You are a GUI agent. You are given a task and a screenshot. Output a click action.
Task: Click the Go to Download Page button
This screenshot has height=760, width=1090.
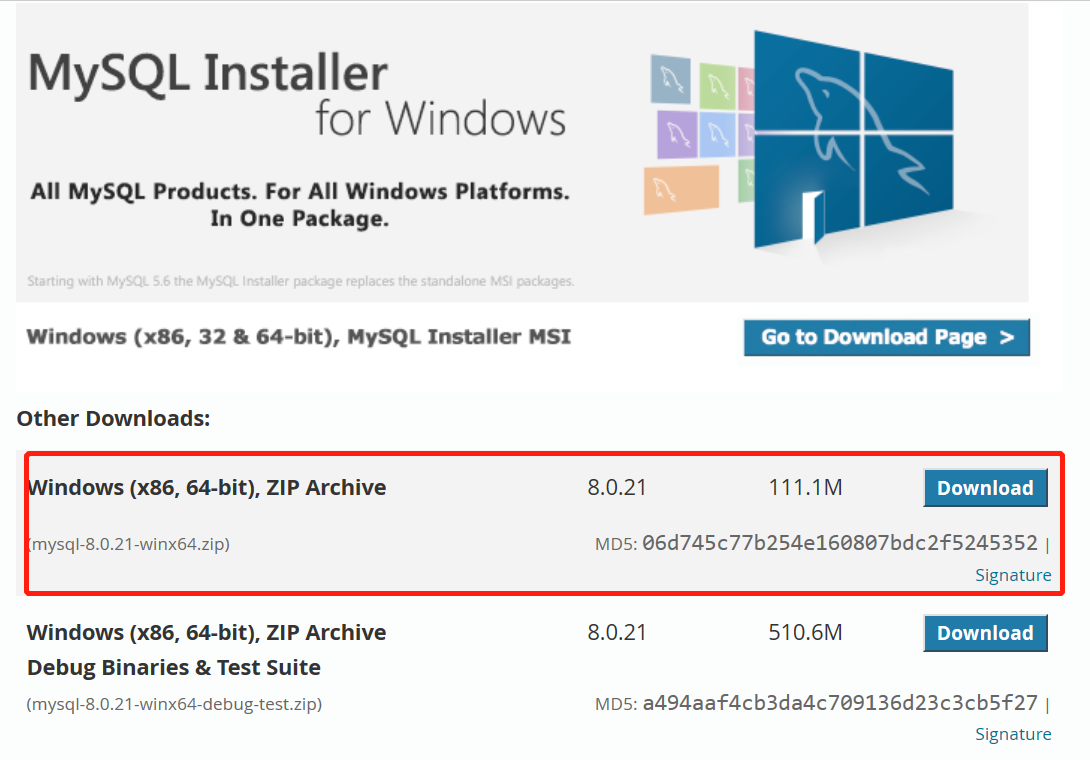(x=886, y=338)
